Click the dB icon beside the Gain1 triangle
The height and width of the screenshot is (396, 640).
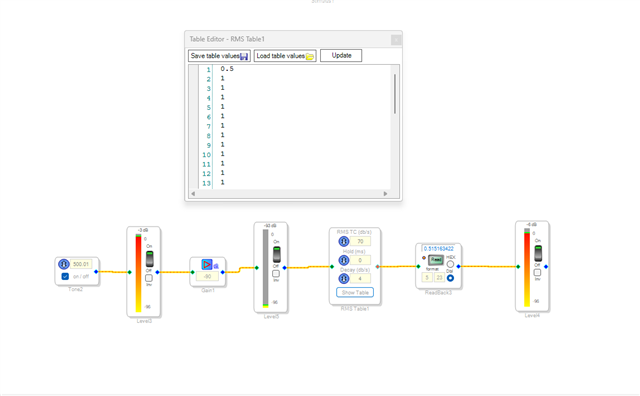[216, 266]
